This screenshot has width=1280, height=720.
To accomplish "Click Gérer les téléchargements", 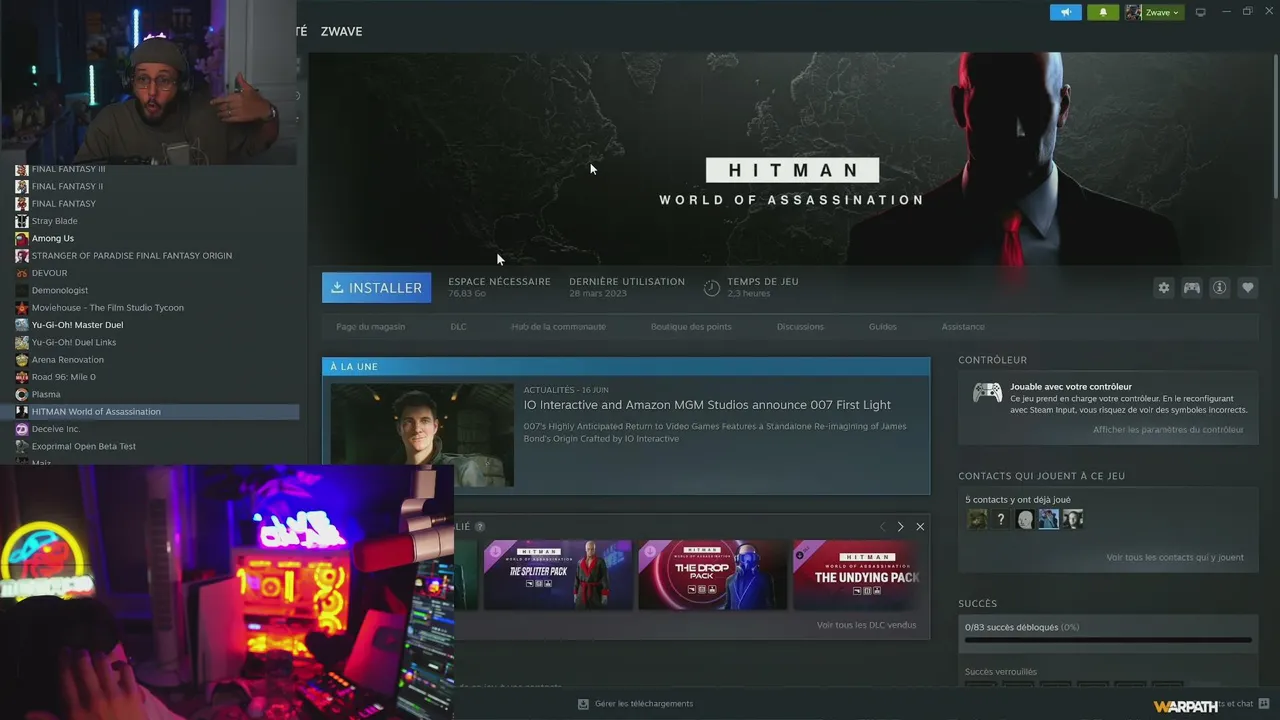I will [x=644, y=704].
